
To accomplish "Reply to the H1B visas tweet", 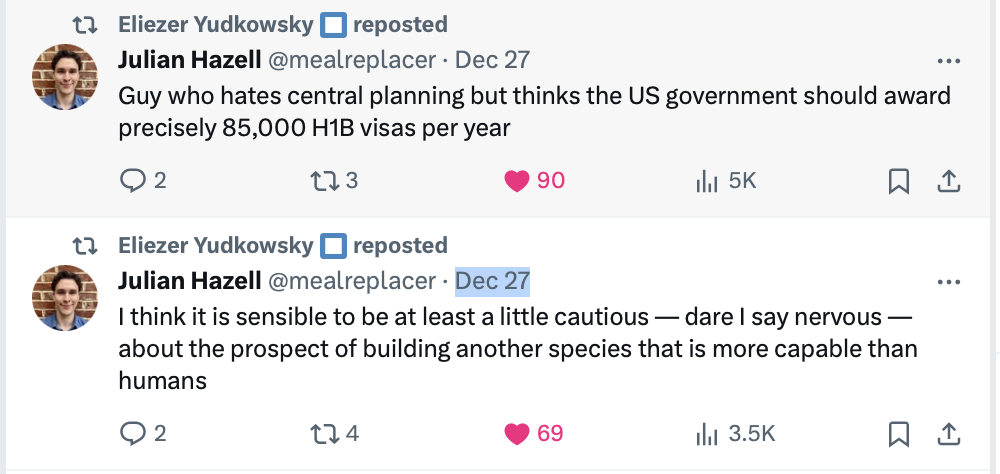I will point(143,181).
